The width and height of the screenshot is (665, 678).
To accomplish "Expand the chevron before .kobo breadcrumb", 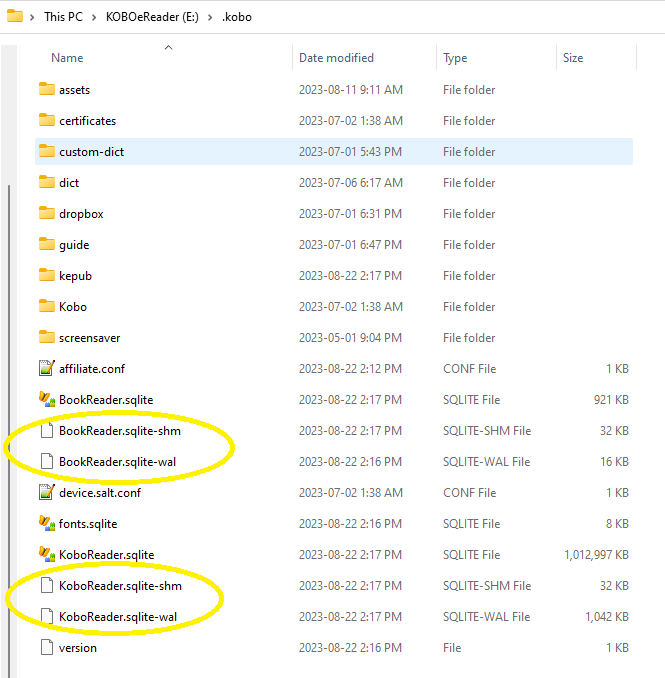I will pos(210,17).
